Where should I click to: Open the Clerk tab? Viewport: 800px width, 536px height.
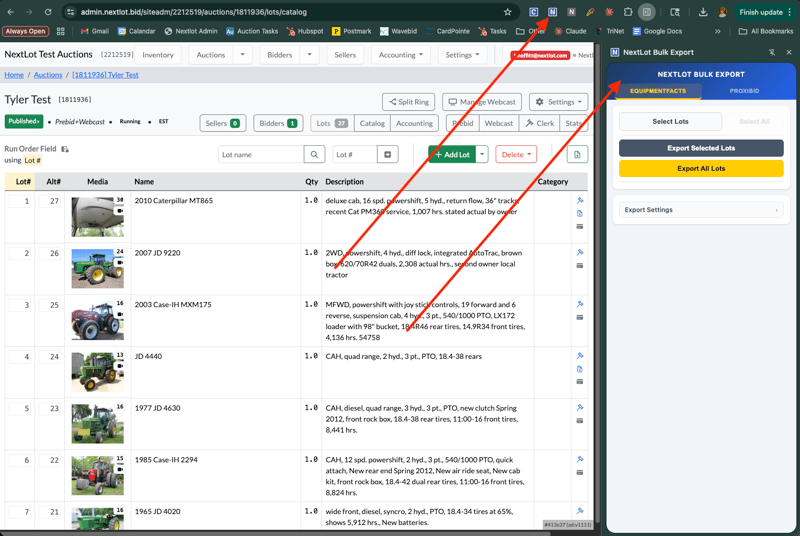[539, 123]
